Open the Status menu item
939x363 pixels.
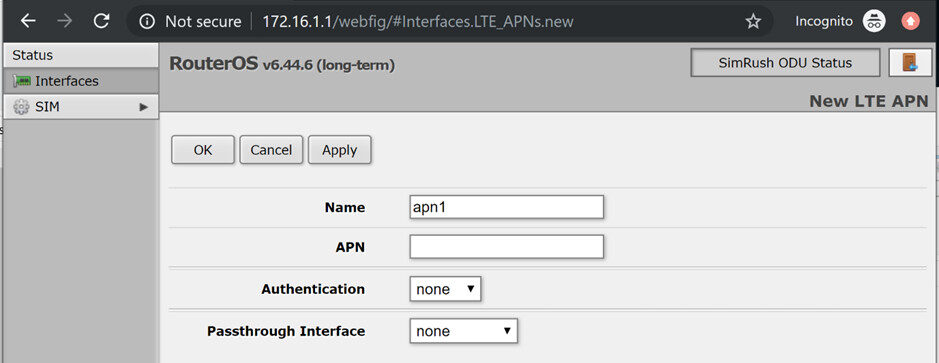(81, 55)
